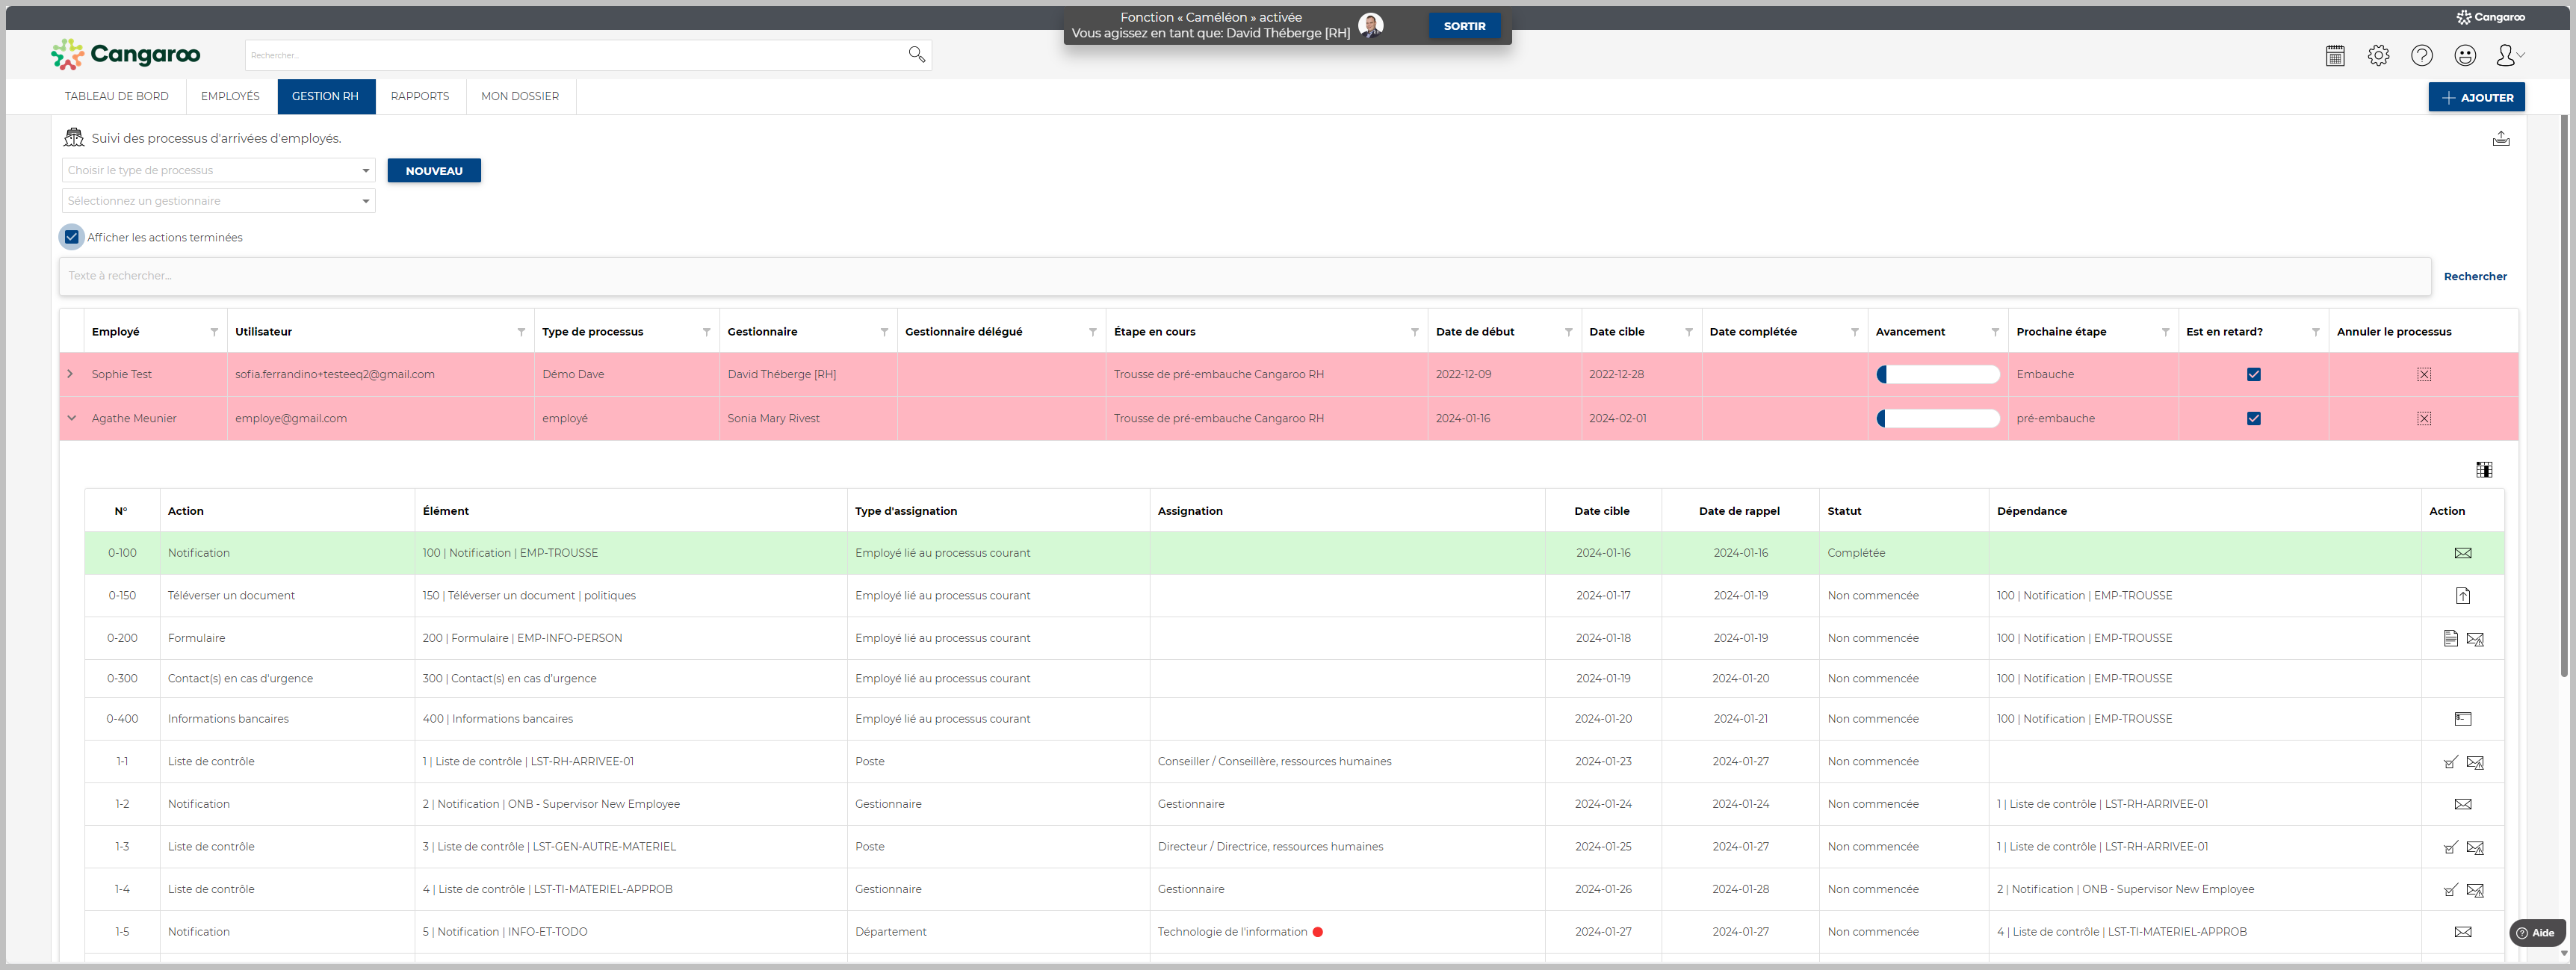Toggle Est en retard checkbox for Sophie Test

pyautogui.click(x=2253, y=375)
